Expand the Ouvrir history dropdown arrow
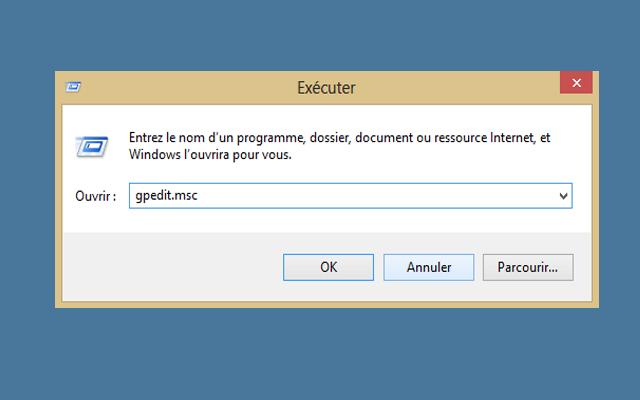The width and height of the screenshot is (640, 400). click(x=563, y=196)
